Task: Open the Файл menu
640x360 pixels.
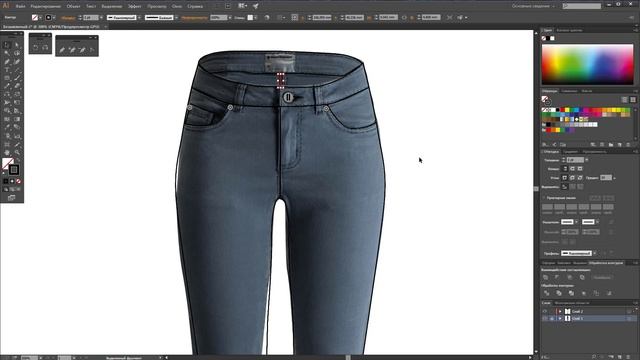Action: coord(20,7)
